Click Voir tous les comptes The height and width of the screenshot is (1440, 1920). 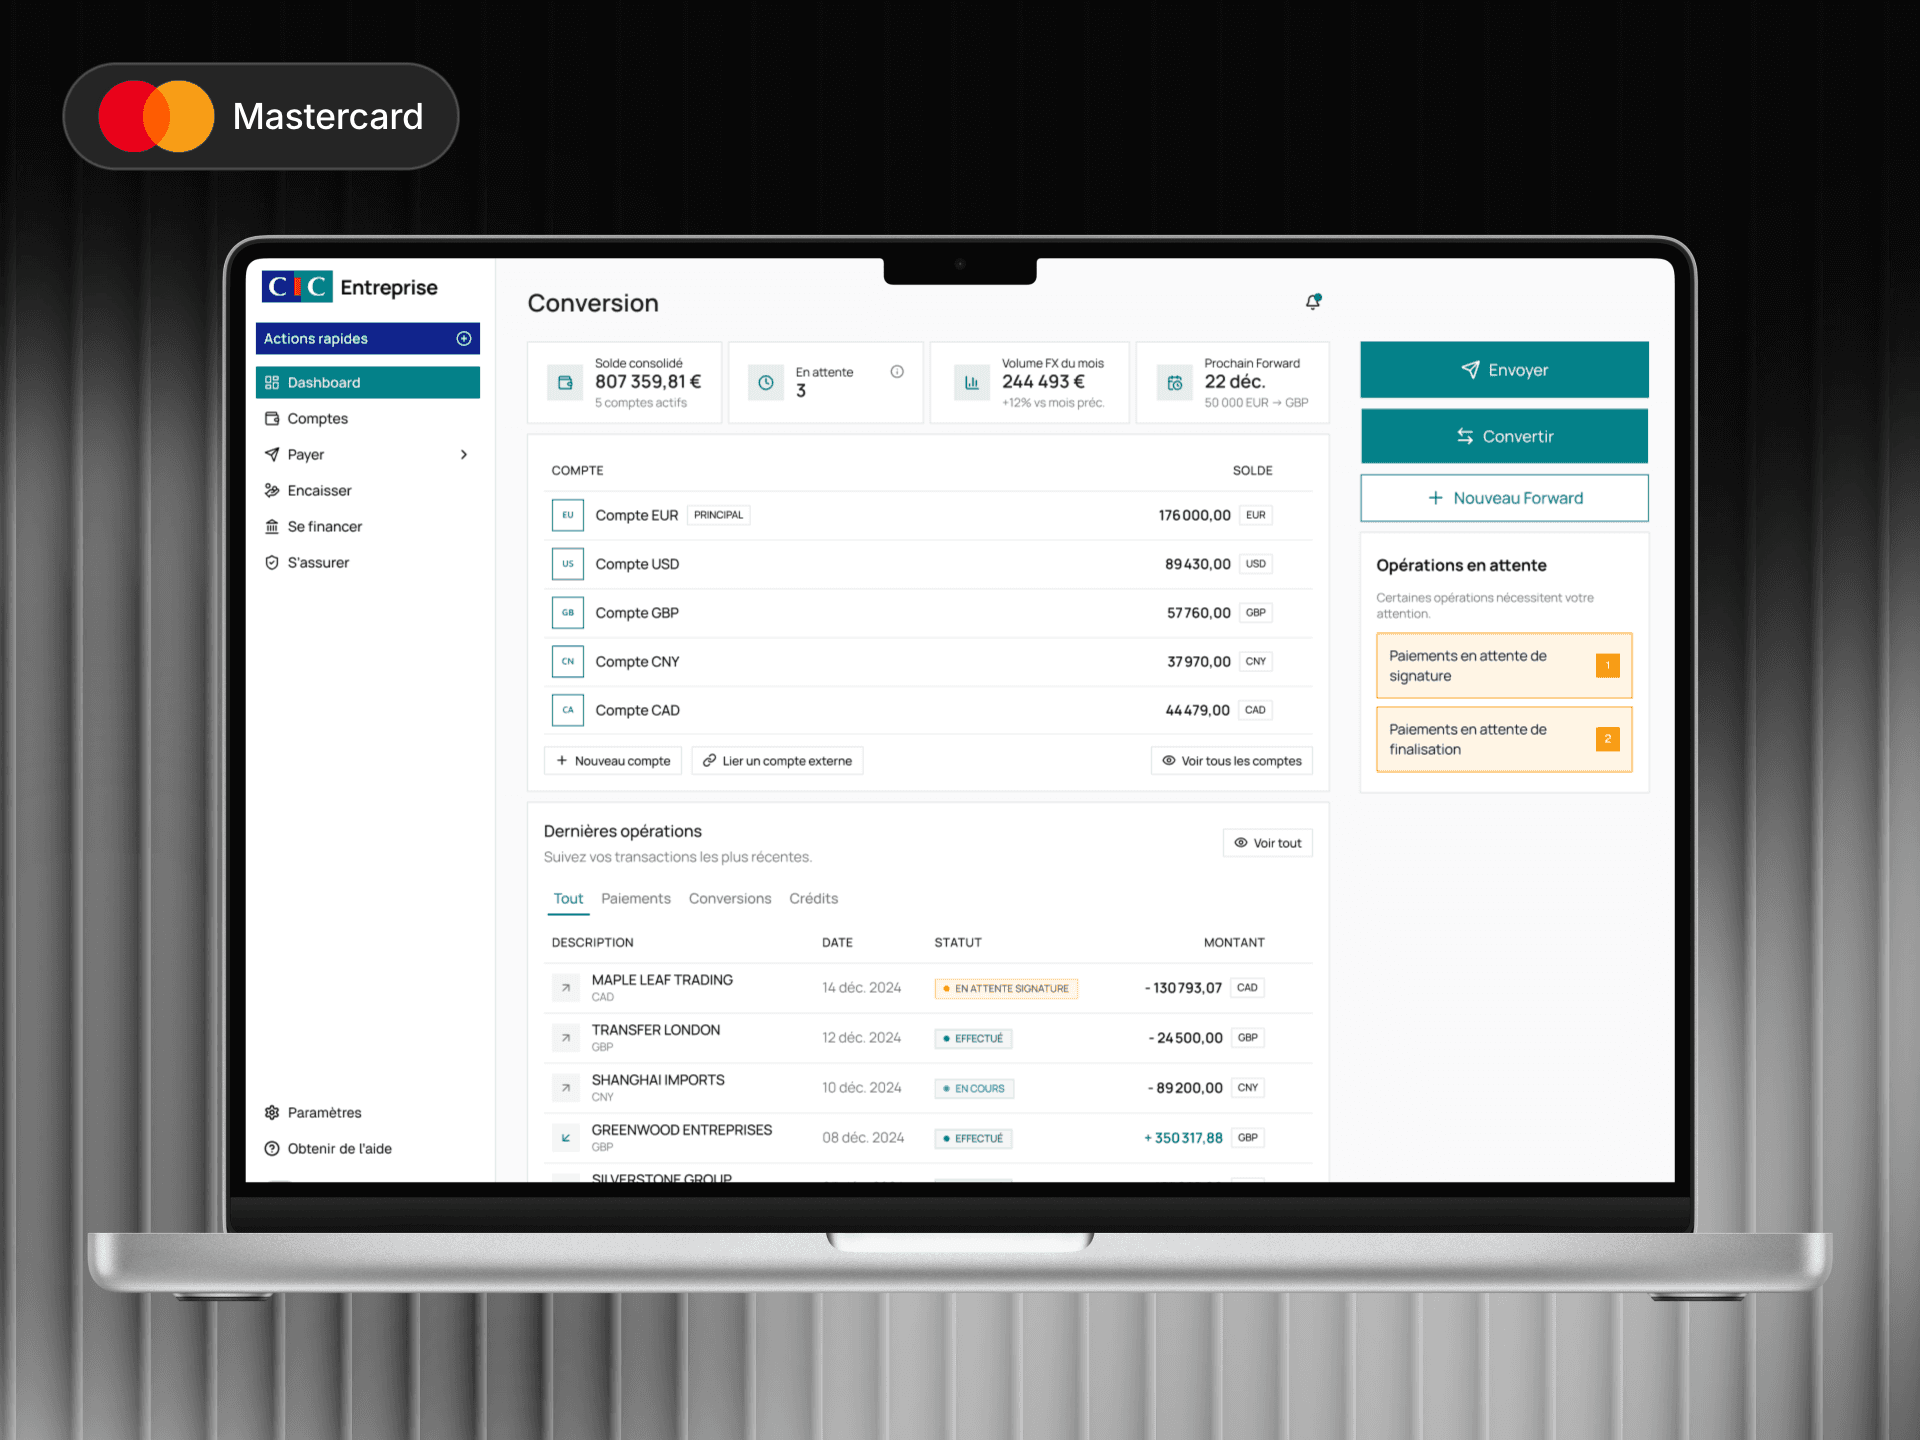coord(1231,761)
